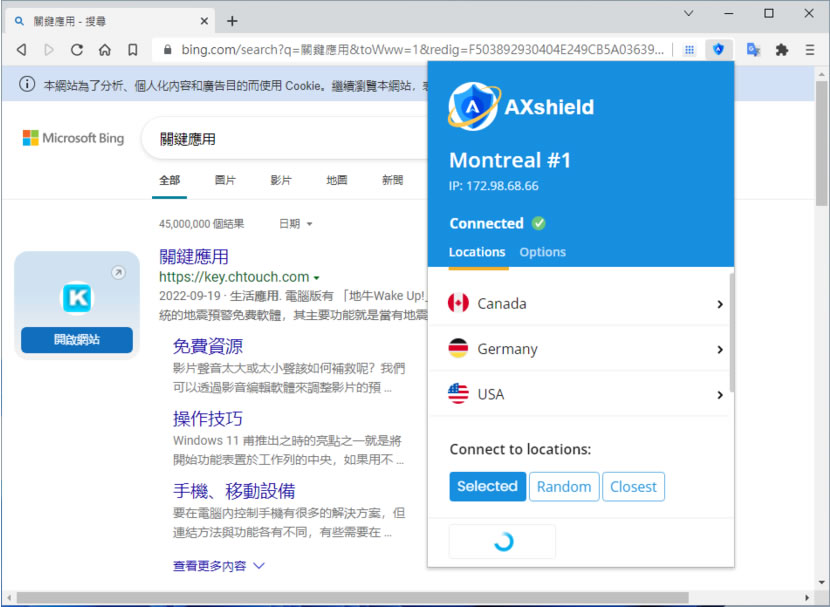Image resolution: width=830 pixels, height=607 pixels.
Task: Choose Closest connection mode
Action: pos(633,486)
